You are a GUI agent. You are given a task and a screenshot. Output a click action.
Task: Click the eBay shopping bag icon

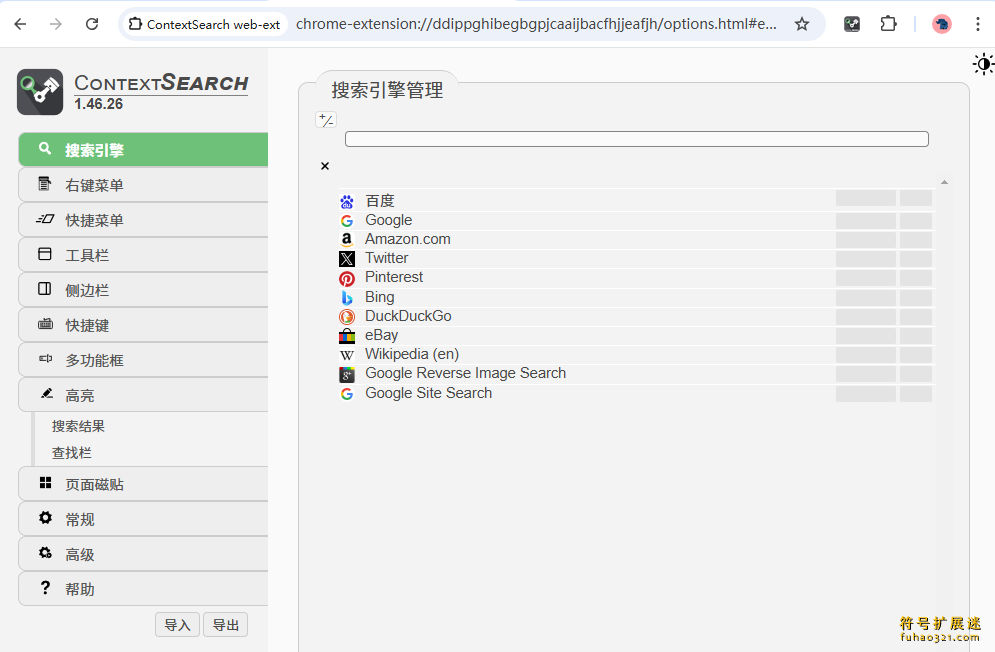(346, 336)
